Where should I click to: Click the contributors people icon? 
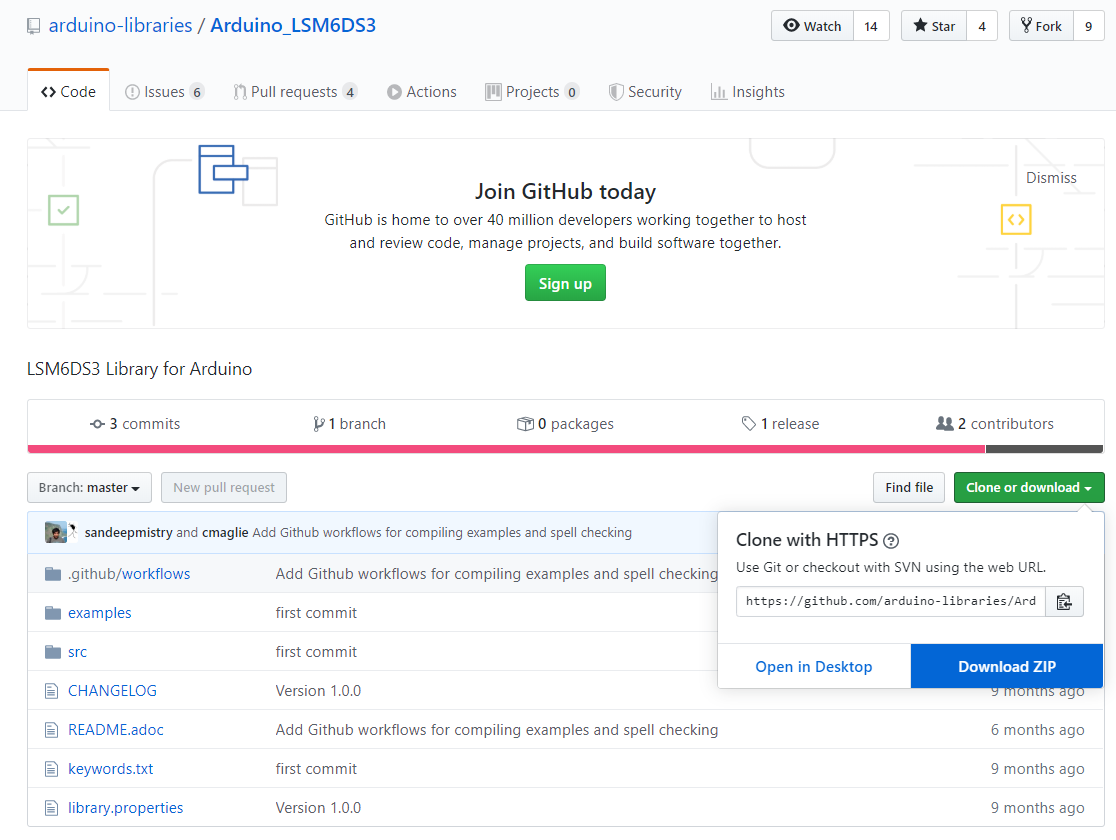pos(944,424)
